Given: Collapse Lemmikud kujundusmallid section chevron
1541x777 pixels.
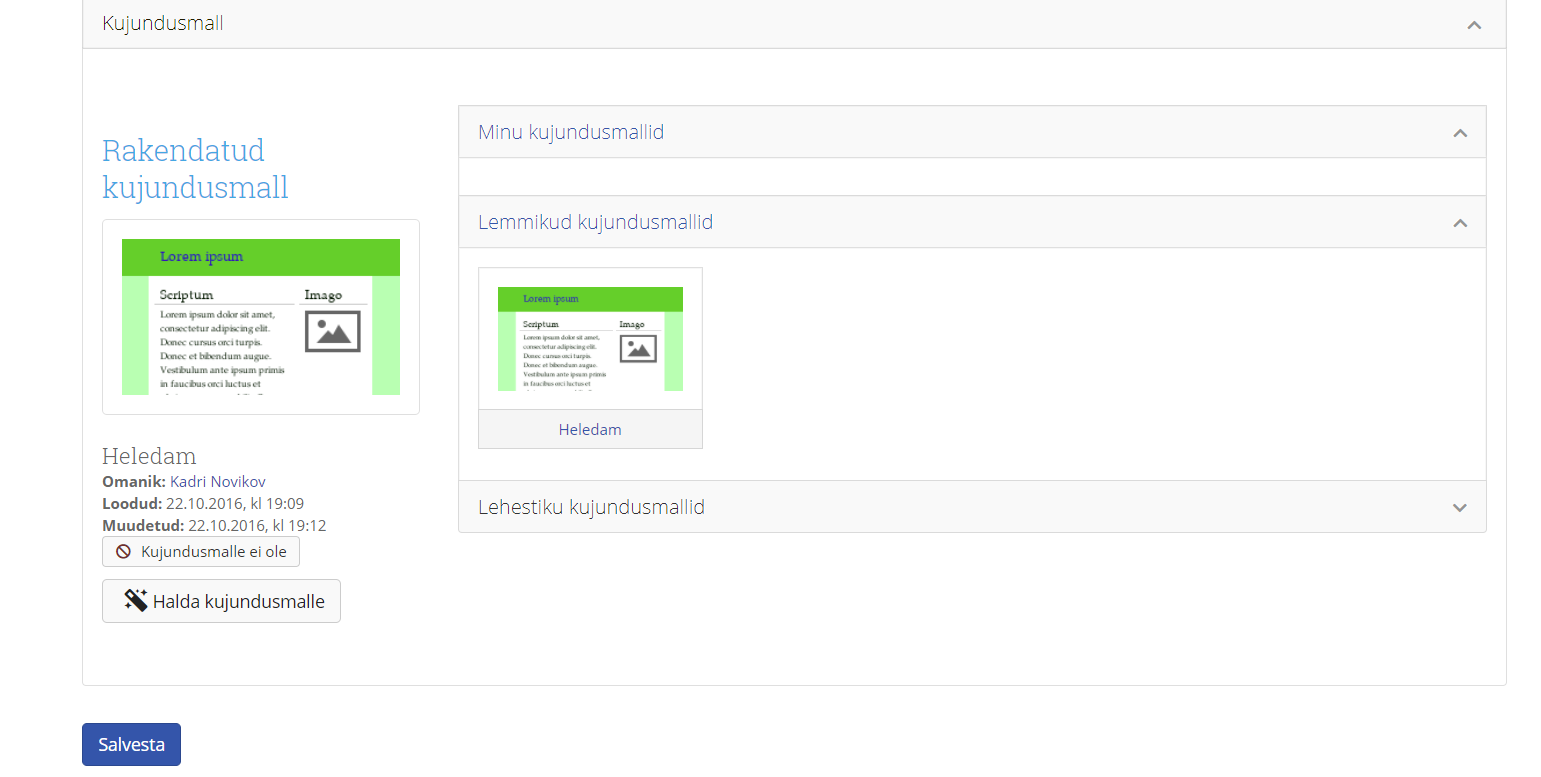Looking at the screenshot, I should [1460, 222].
